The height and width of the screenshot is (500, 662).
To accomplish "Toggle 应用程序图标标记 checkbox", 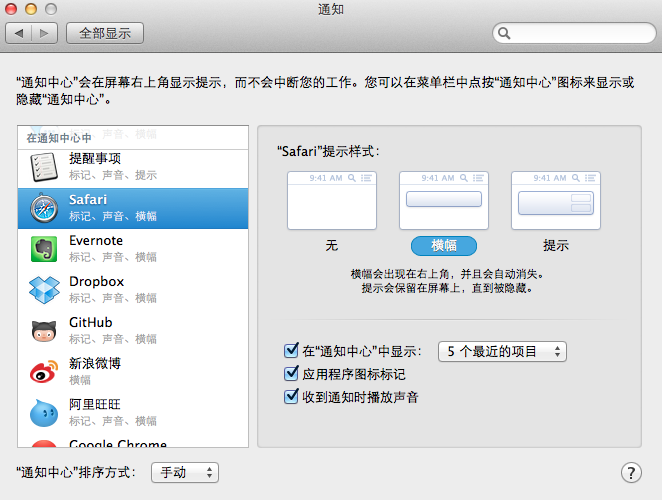I will (291, 374).
